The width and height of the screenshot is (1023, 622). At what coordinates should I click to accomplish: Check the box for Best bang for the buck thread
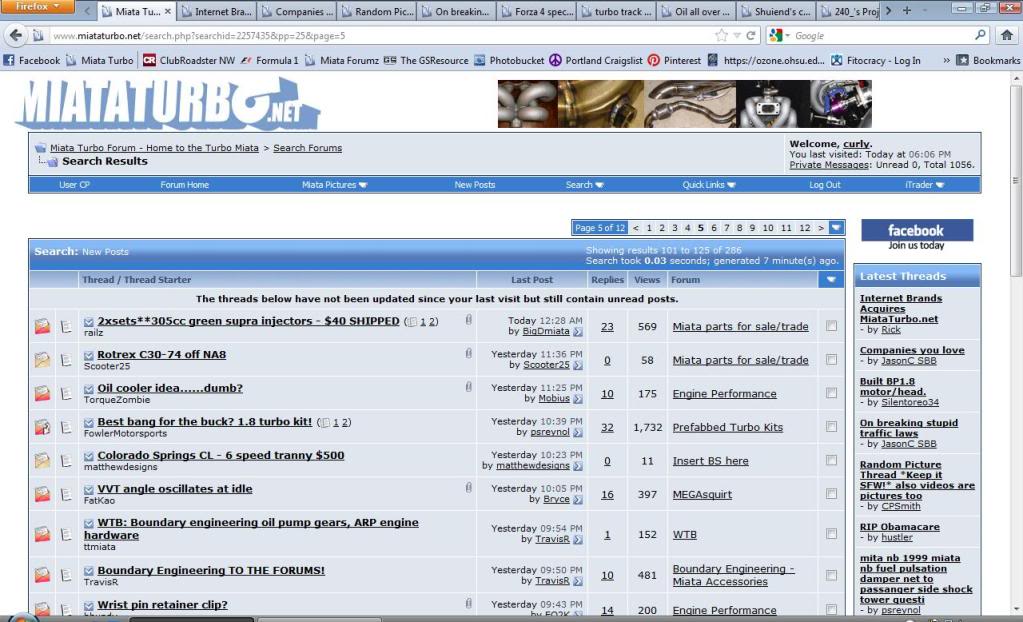pos(831,427)
